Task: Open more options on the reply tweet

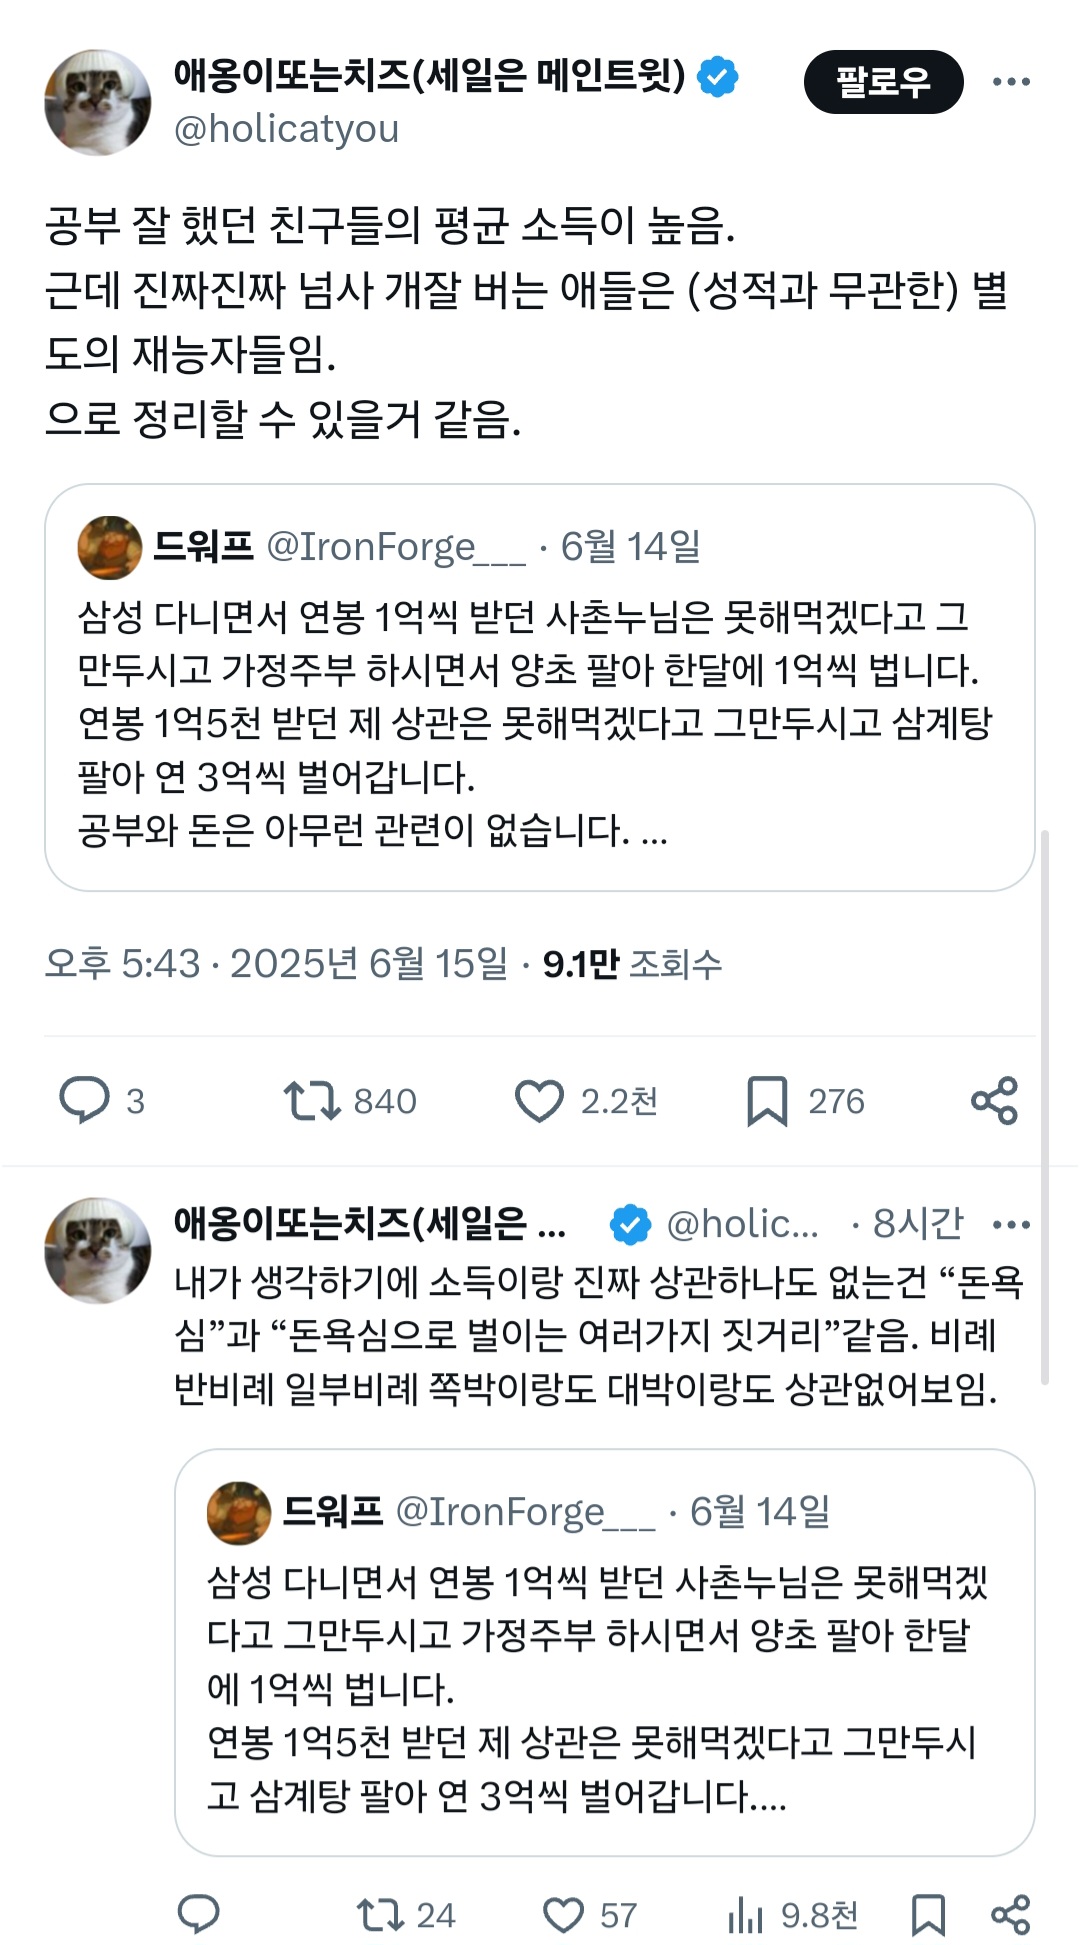Action: click(1011, 1224)
